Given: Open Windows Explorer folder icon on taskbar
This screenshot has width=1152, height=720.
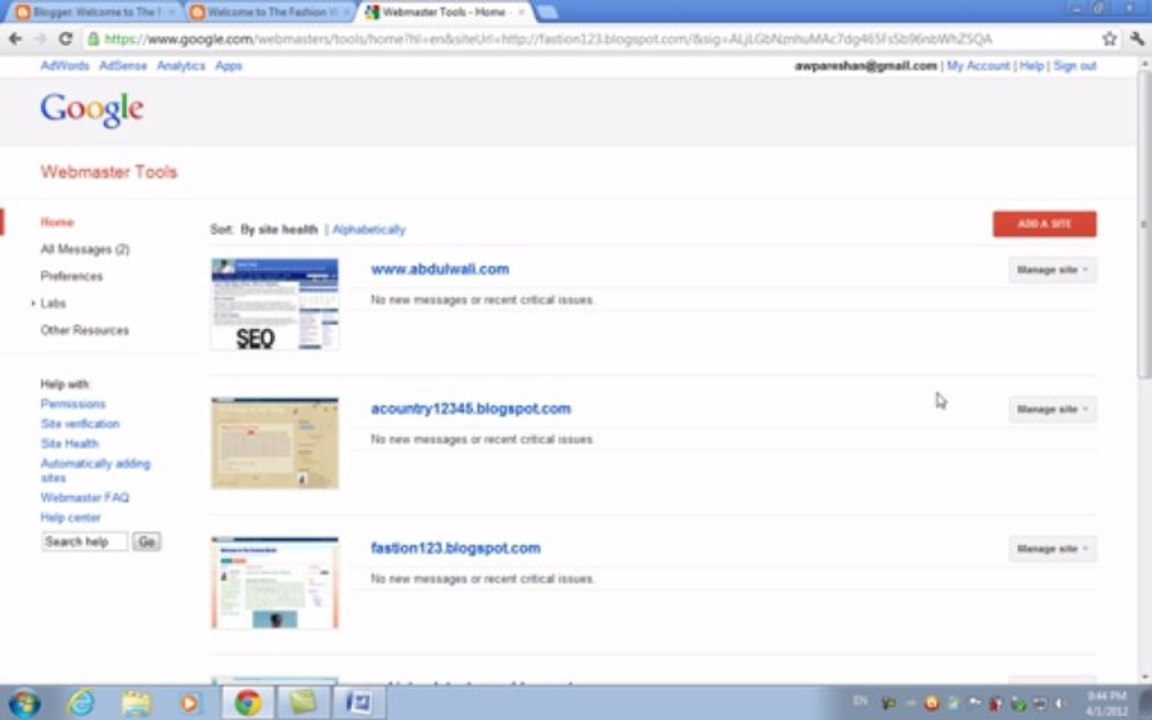Looking at the screenshot, I should click(x=136, y=703).
